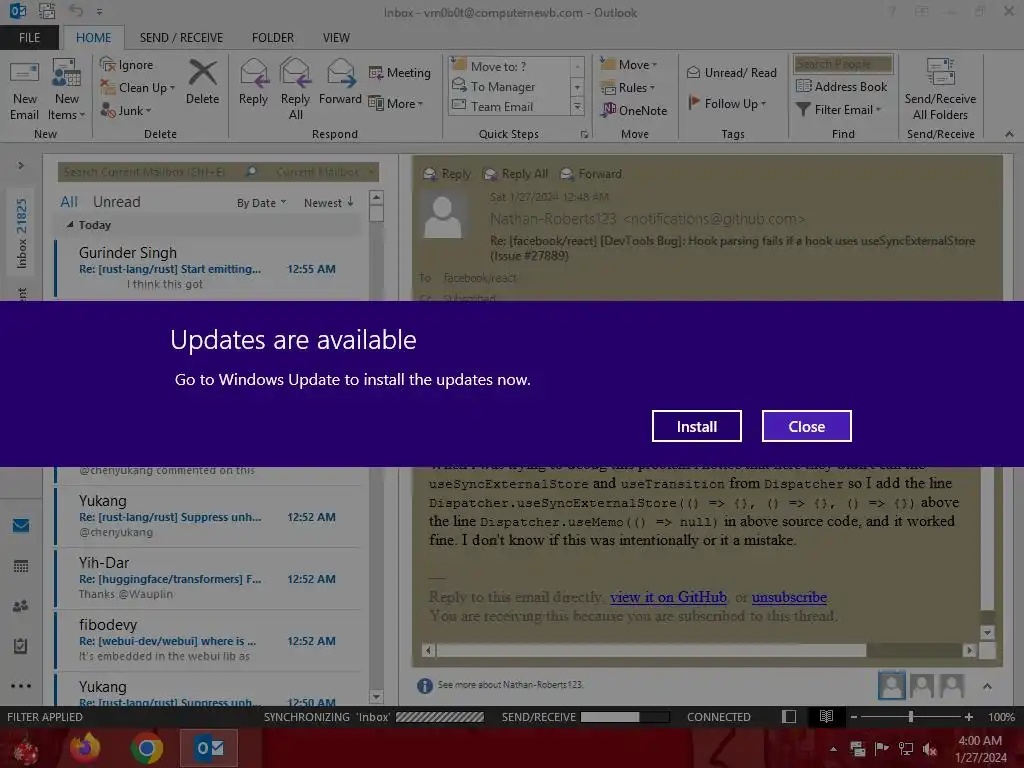
Task: Click Close in update prompt
Action: tap(807, 426)
